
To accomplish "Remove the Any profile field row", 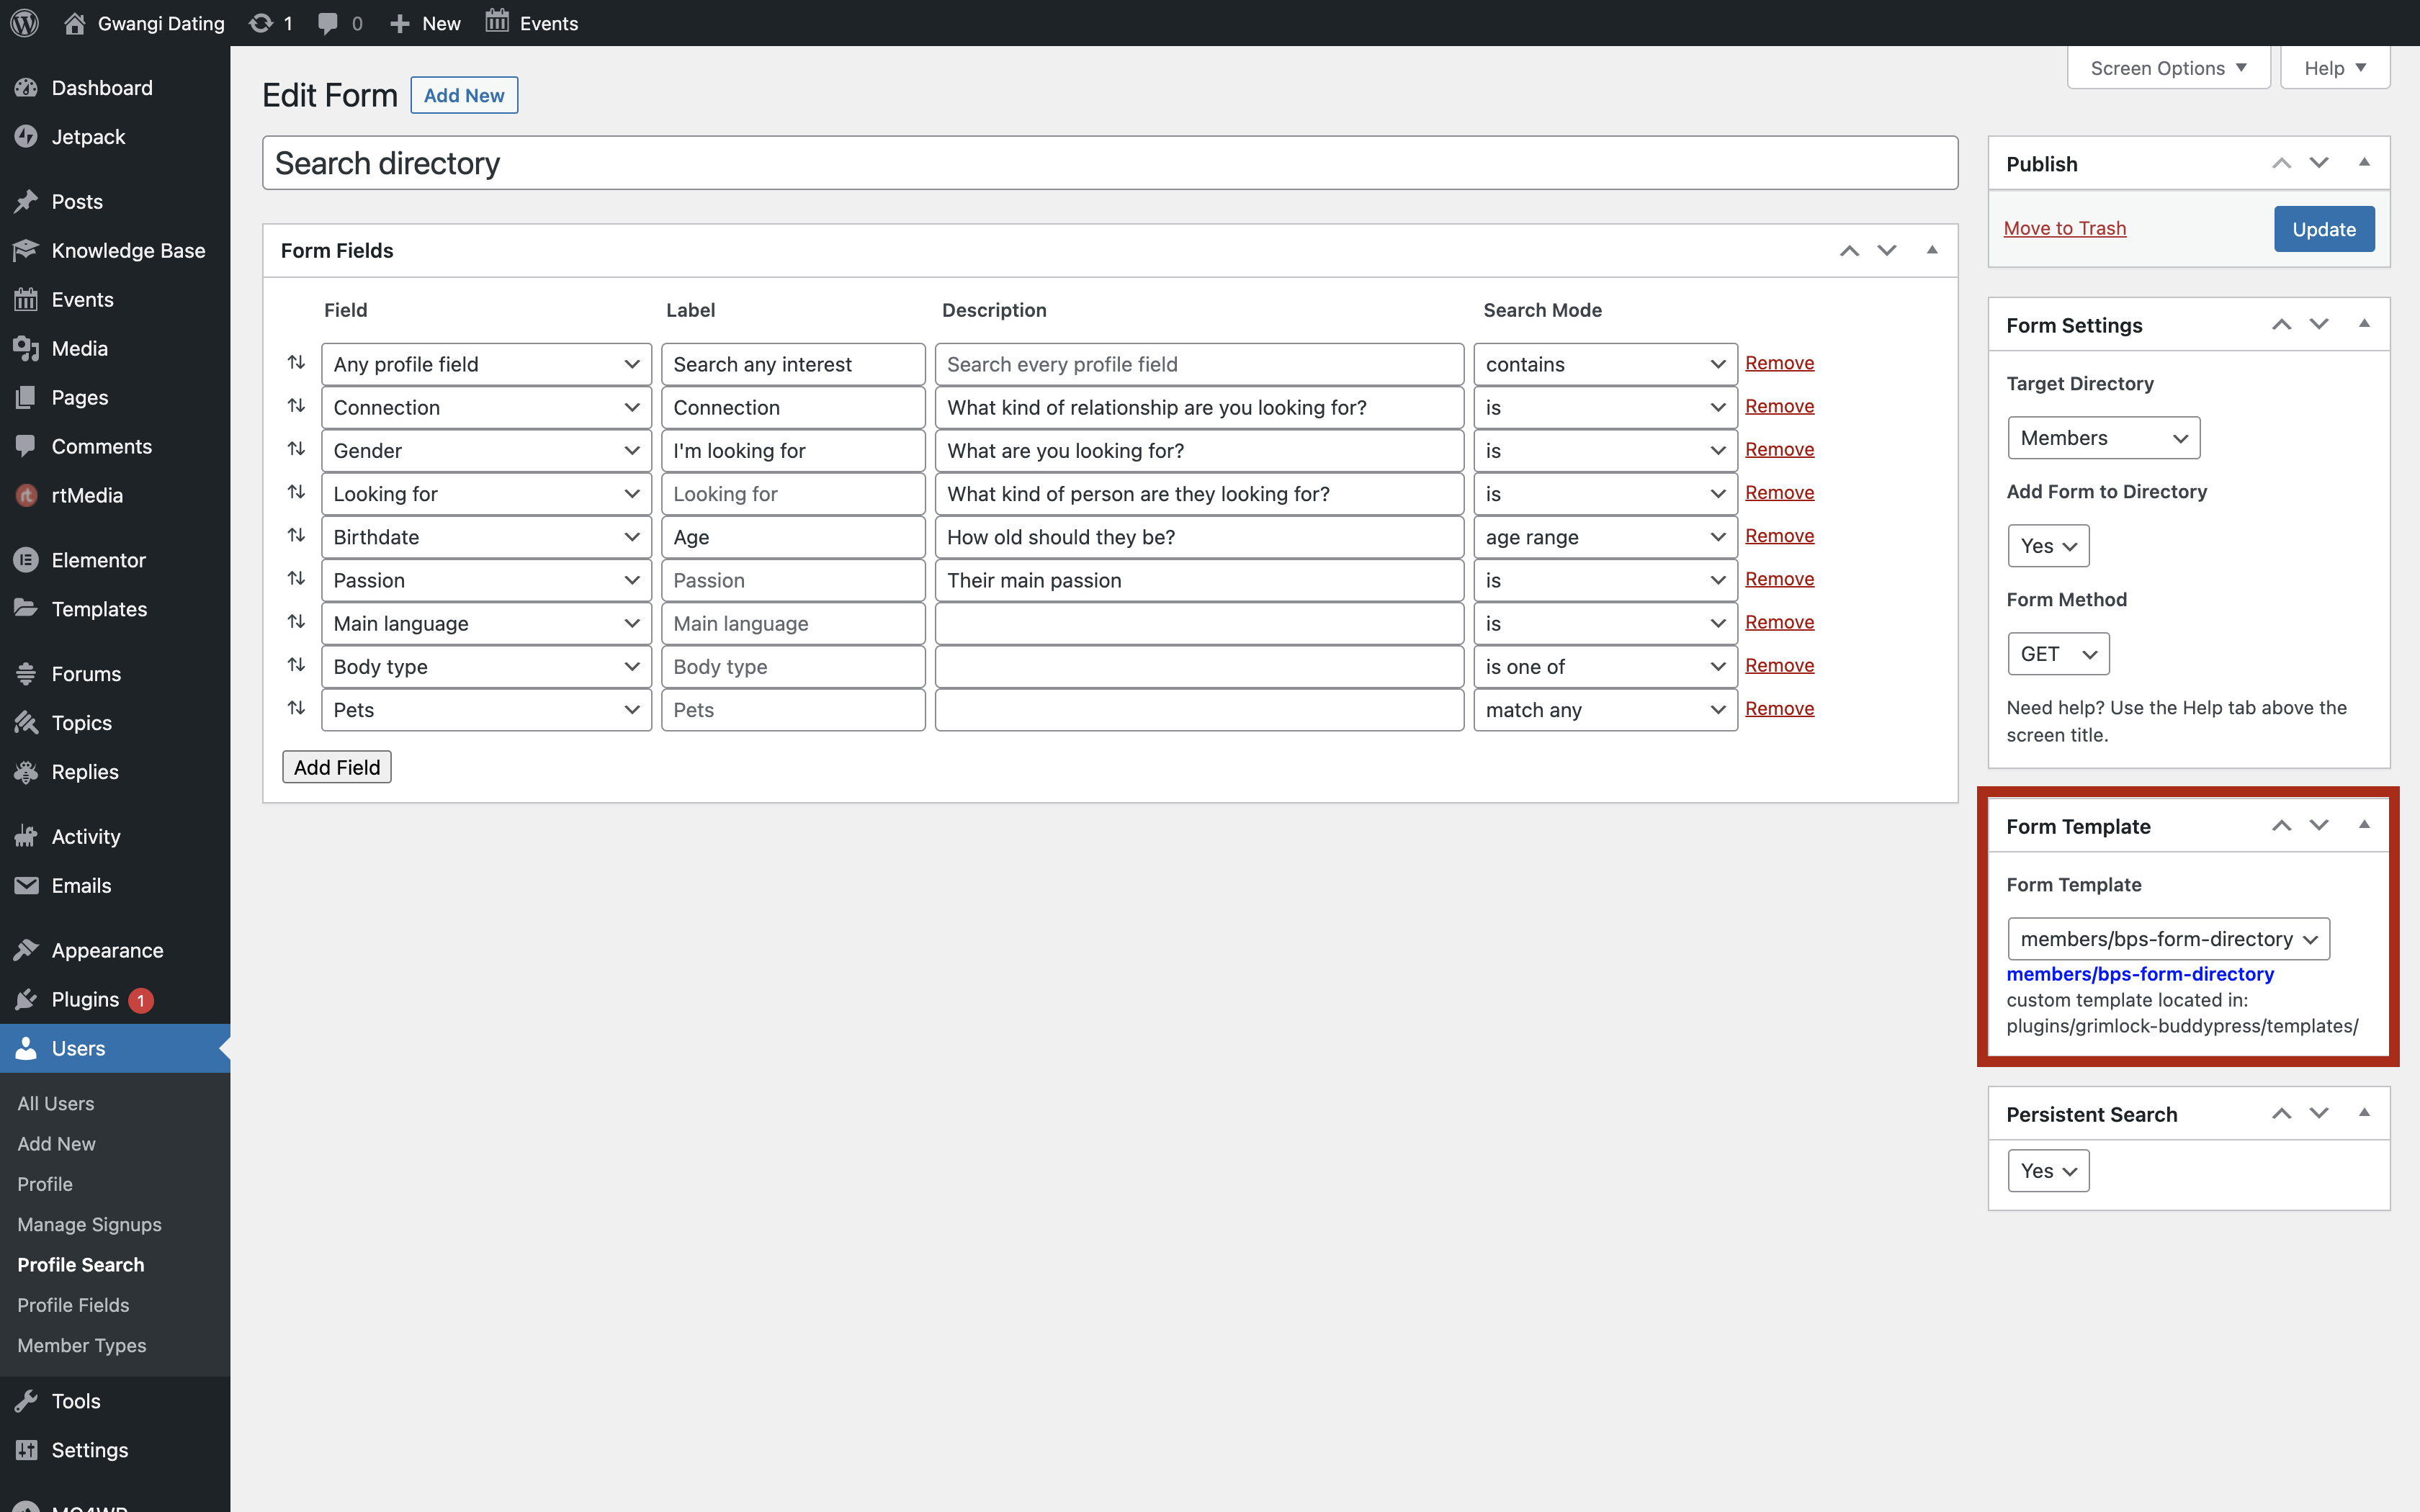I will pos(1779,363).
